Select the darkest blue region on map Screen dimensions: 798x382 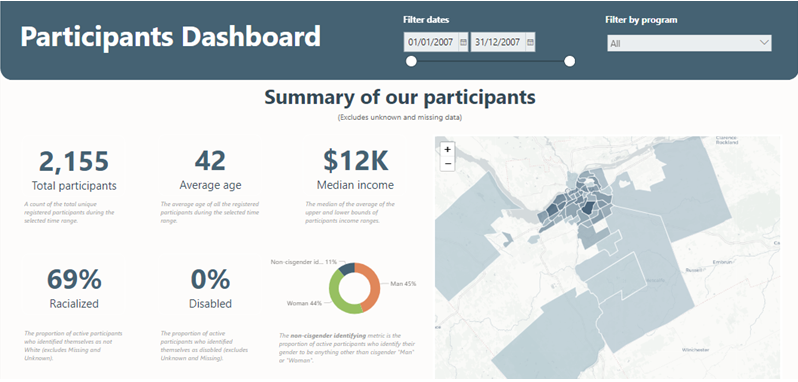point(588,208)
